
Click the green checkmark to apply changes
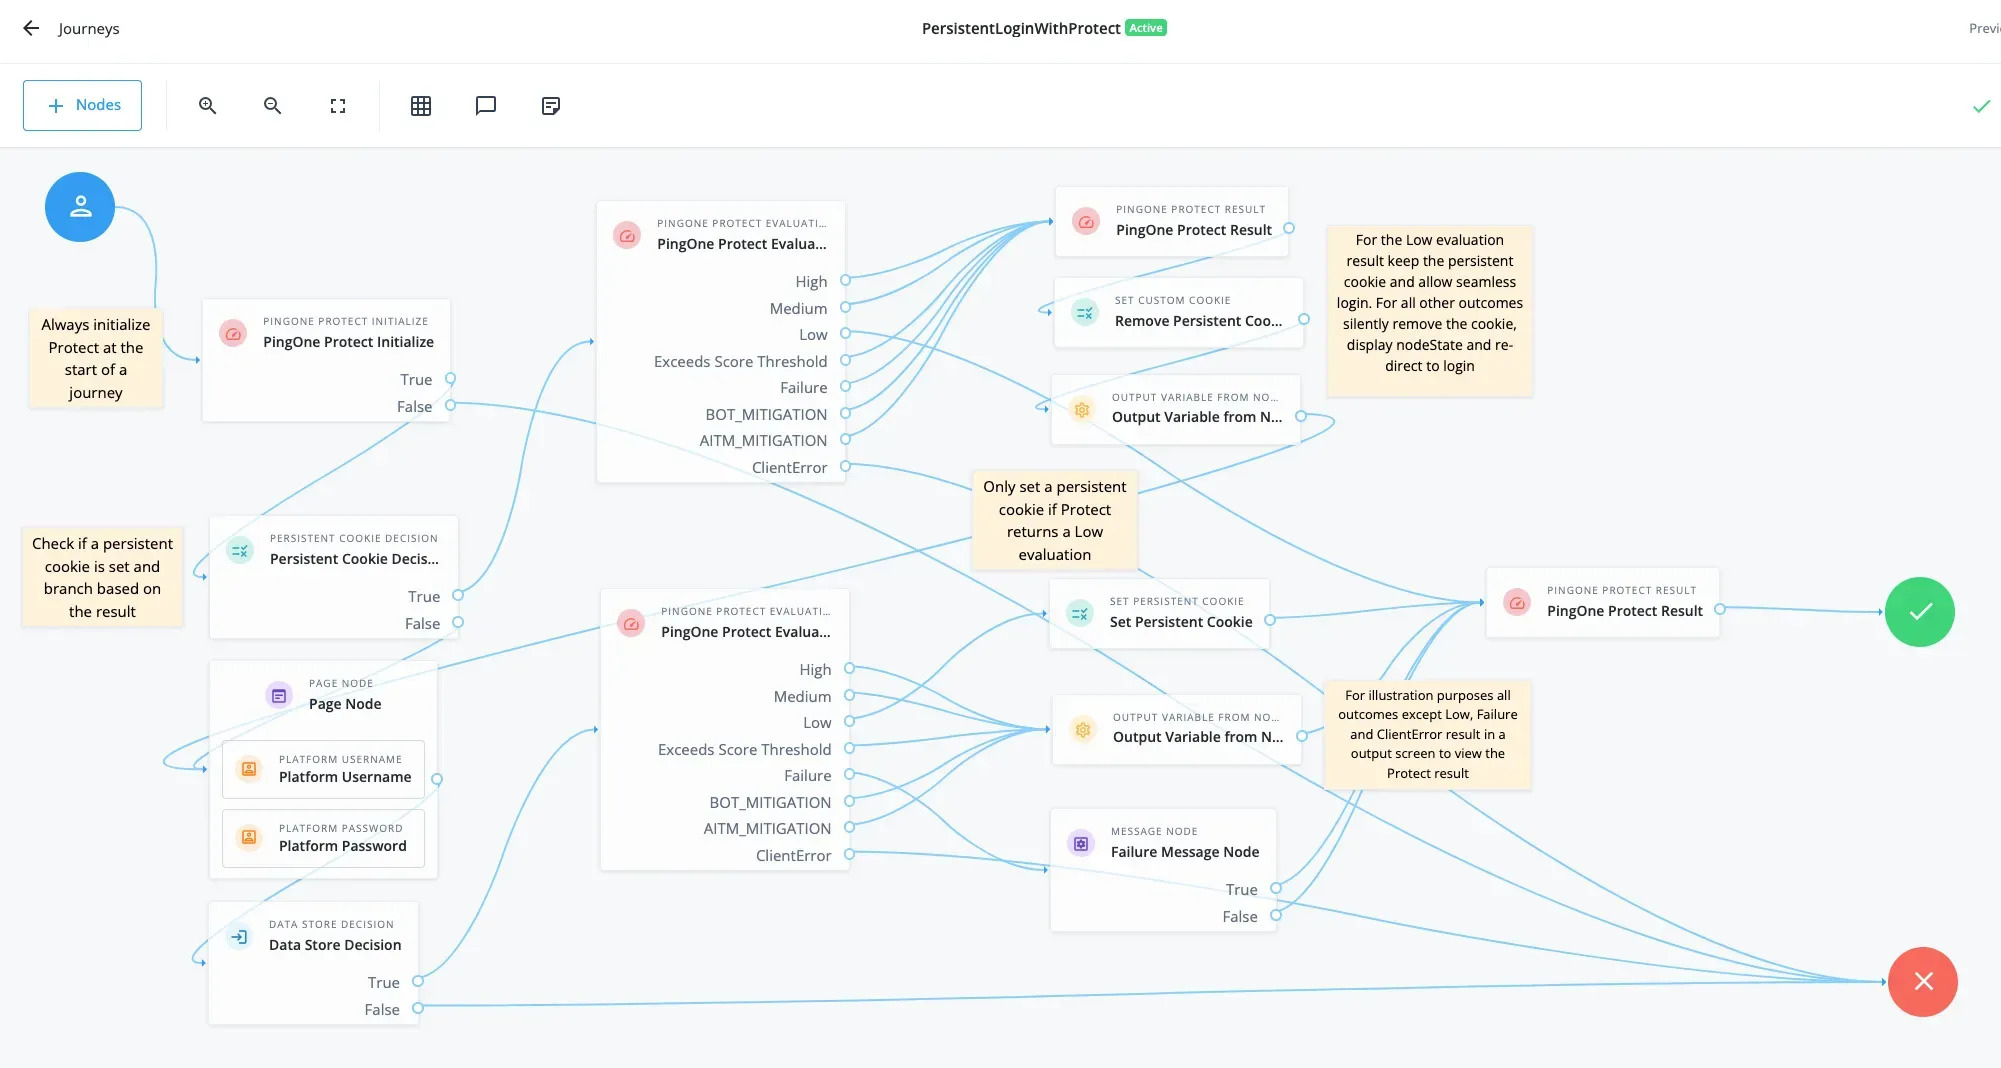pos(1982,105)
